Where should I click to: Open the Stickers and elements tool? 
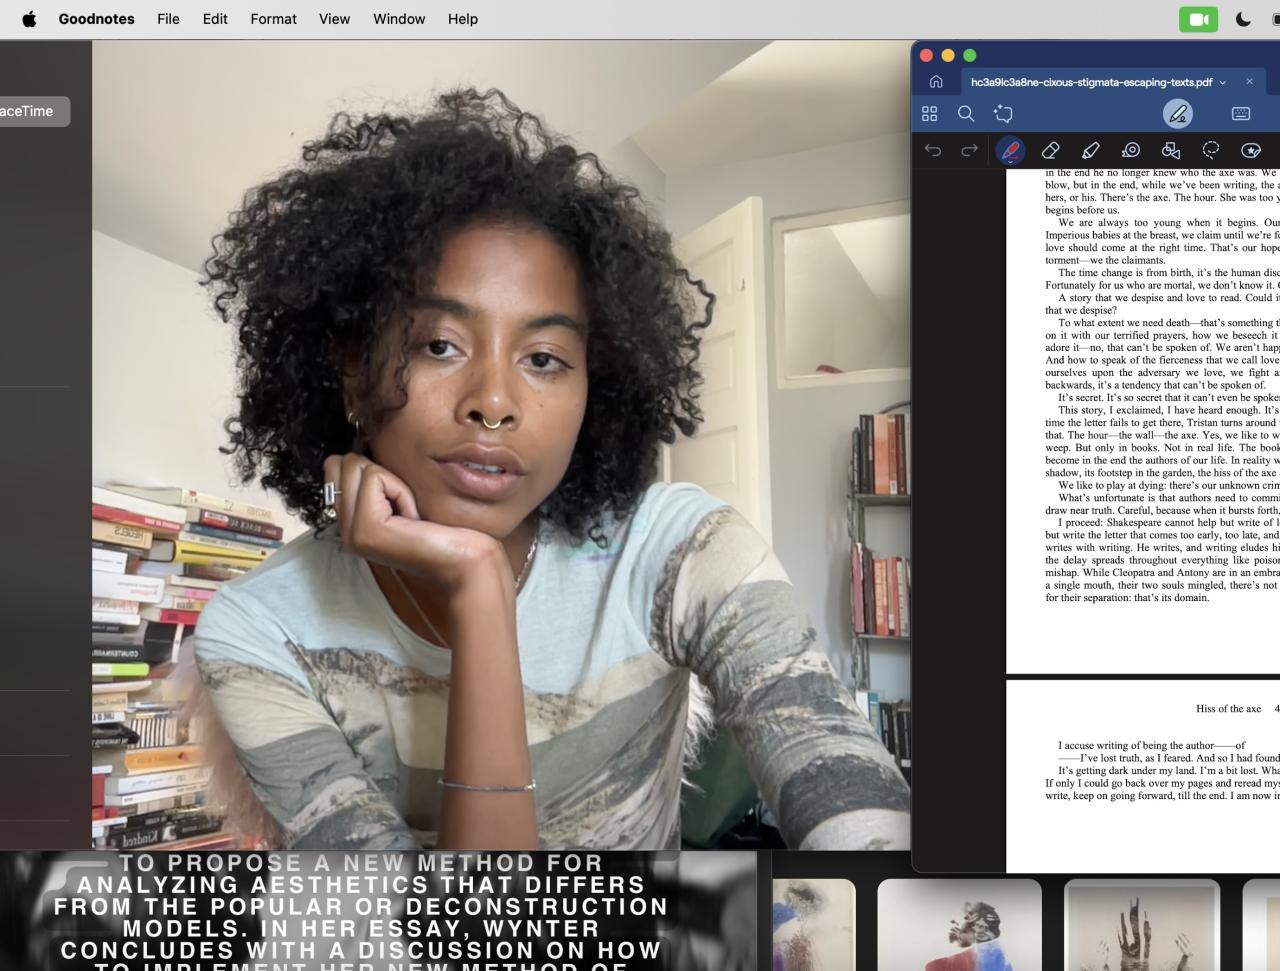pyautogui.click(x=1251, y=151)
